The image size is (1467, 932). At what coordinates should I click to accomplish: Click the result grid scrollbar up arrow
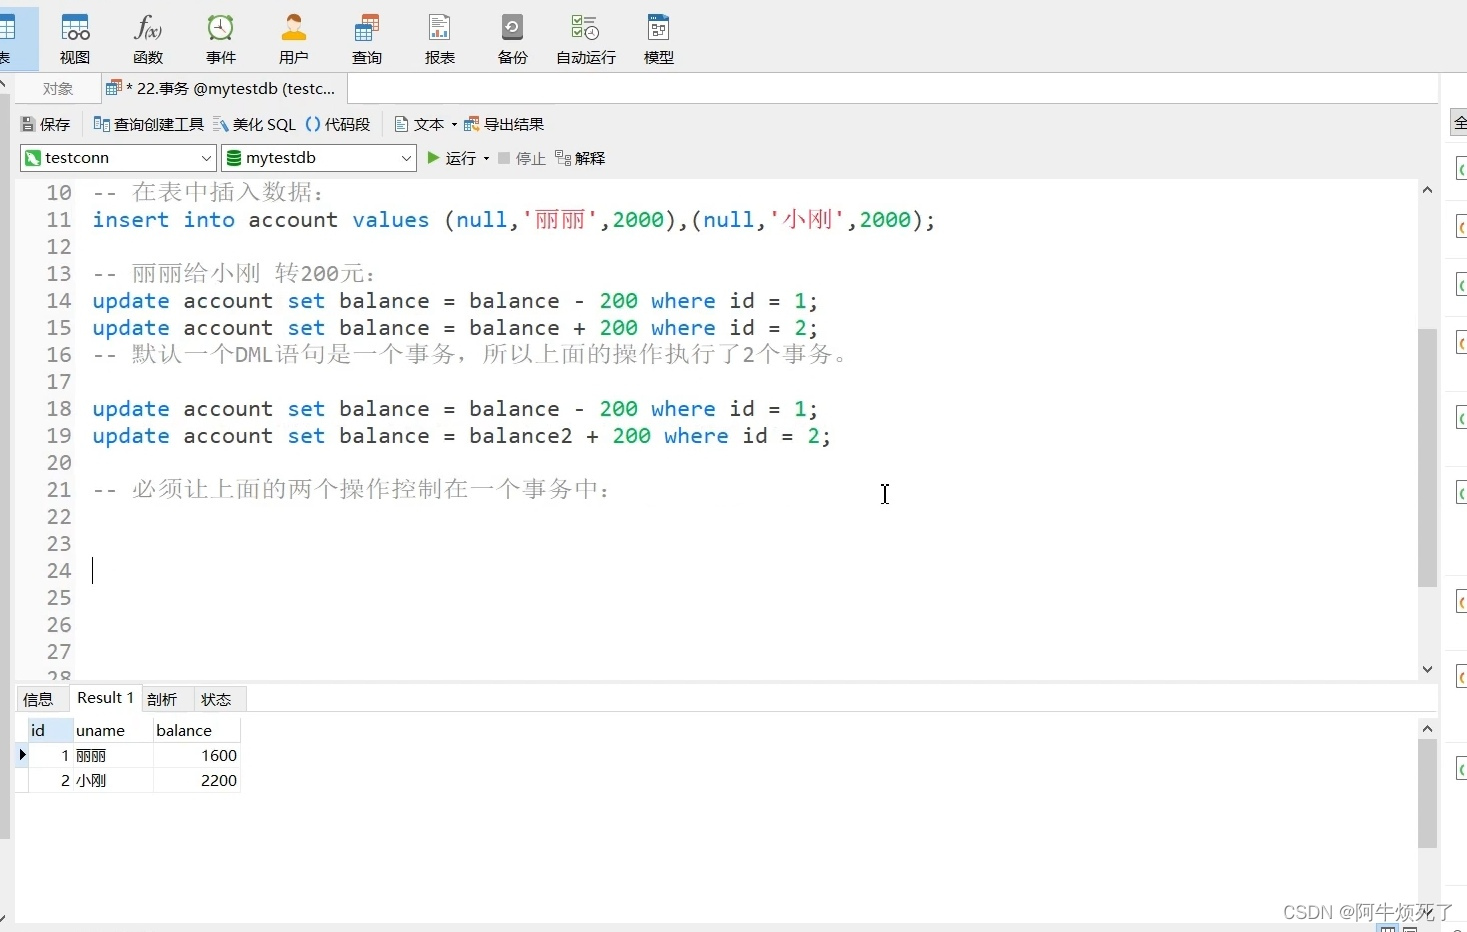1427,728
